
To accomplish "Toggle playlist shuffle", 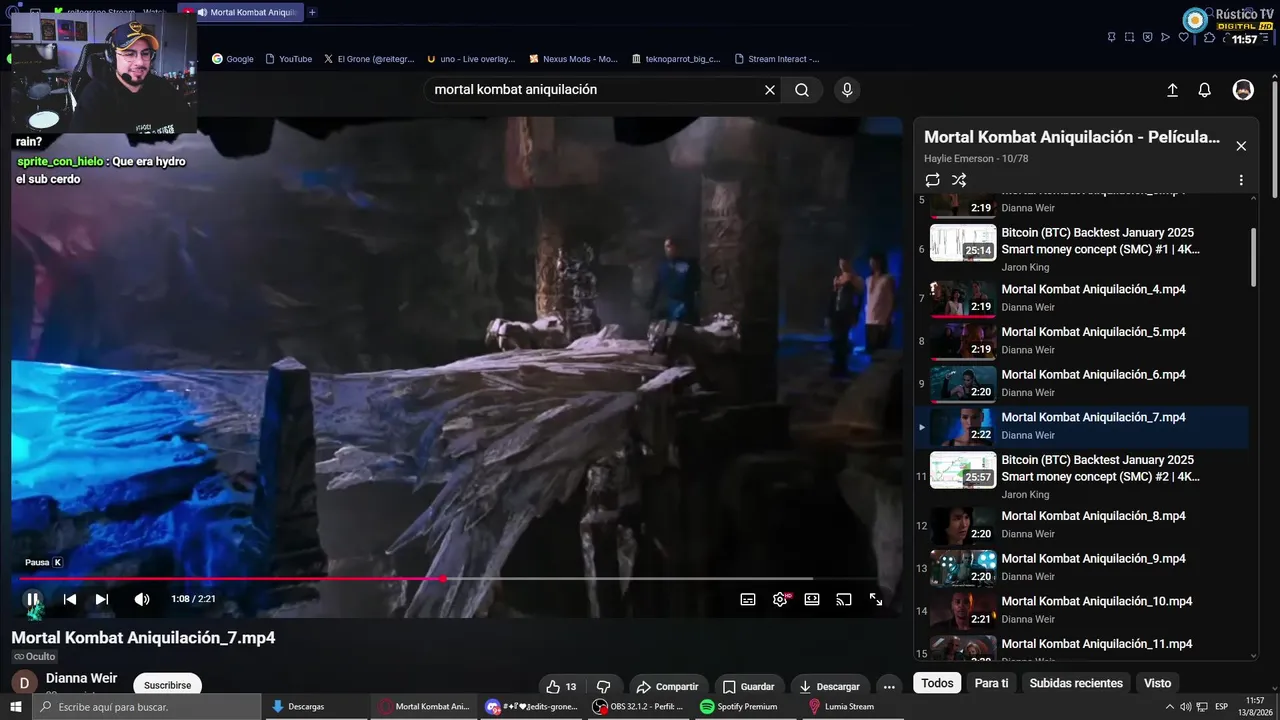I will (x=959, y=180).
